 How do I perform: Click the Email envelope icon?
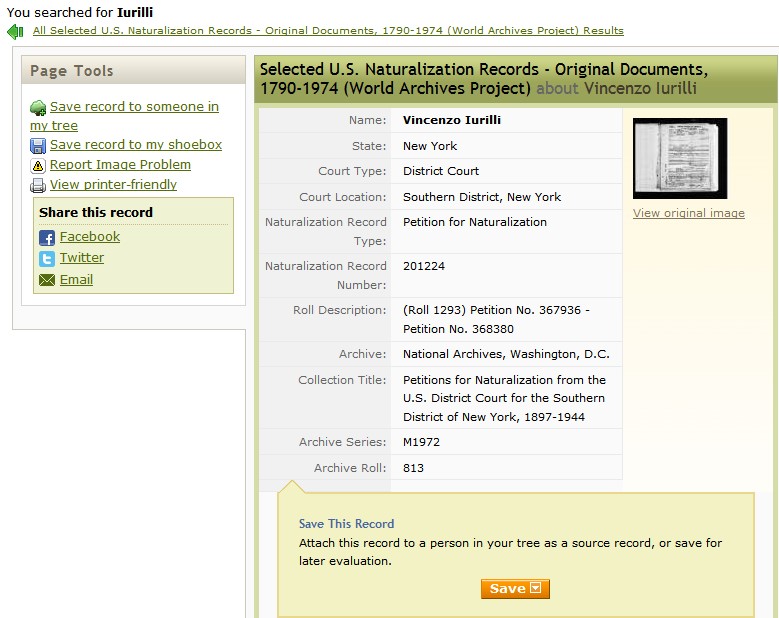click(47, 281)
